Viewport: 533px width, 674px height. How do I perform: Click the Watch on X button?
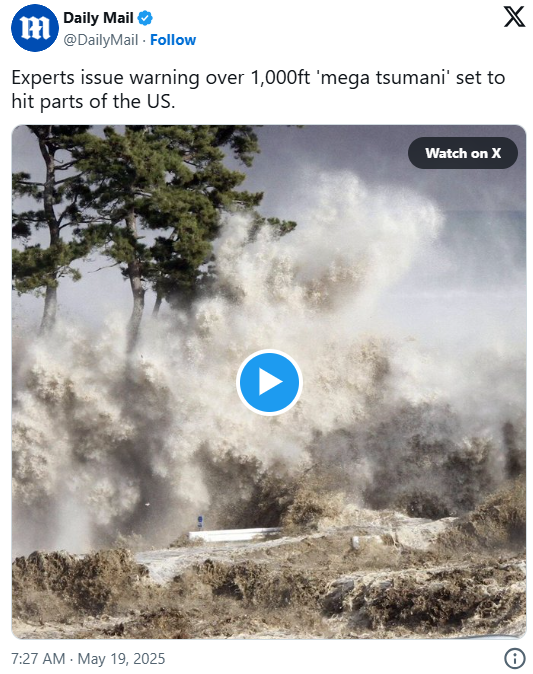point(463,153)
